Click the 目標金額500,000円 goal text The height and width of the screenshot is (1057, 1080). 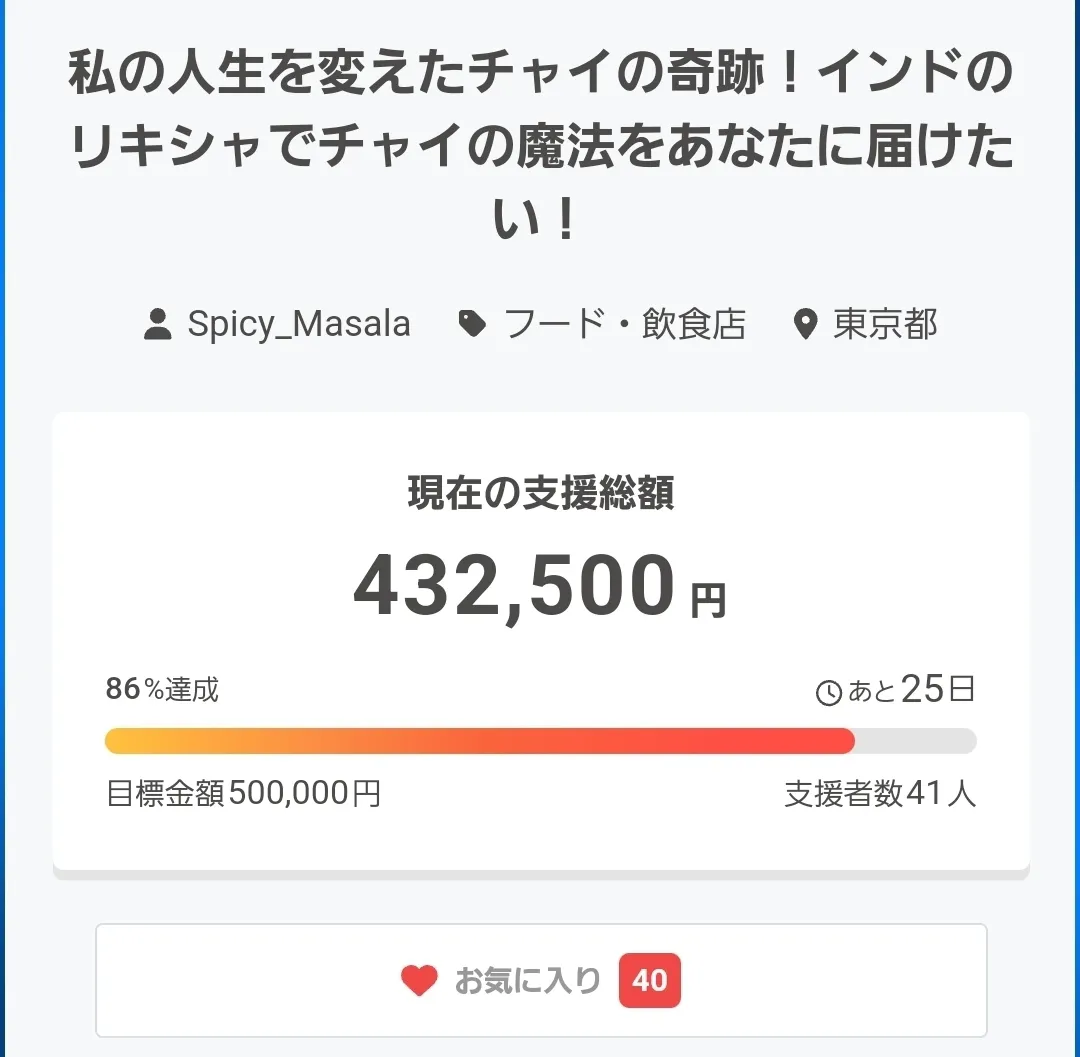click(243, 794)
